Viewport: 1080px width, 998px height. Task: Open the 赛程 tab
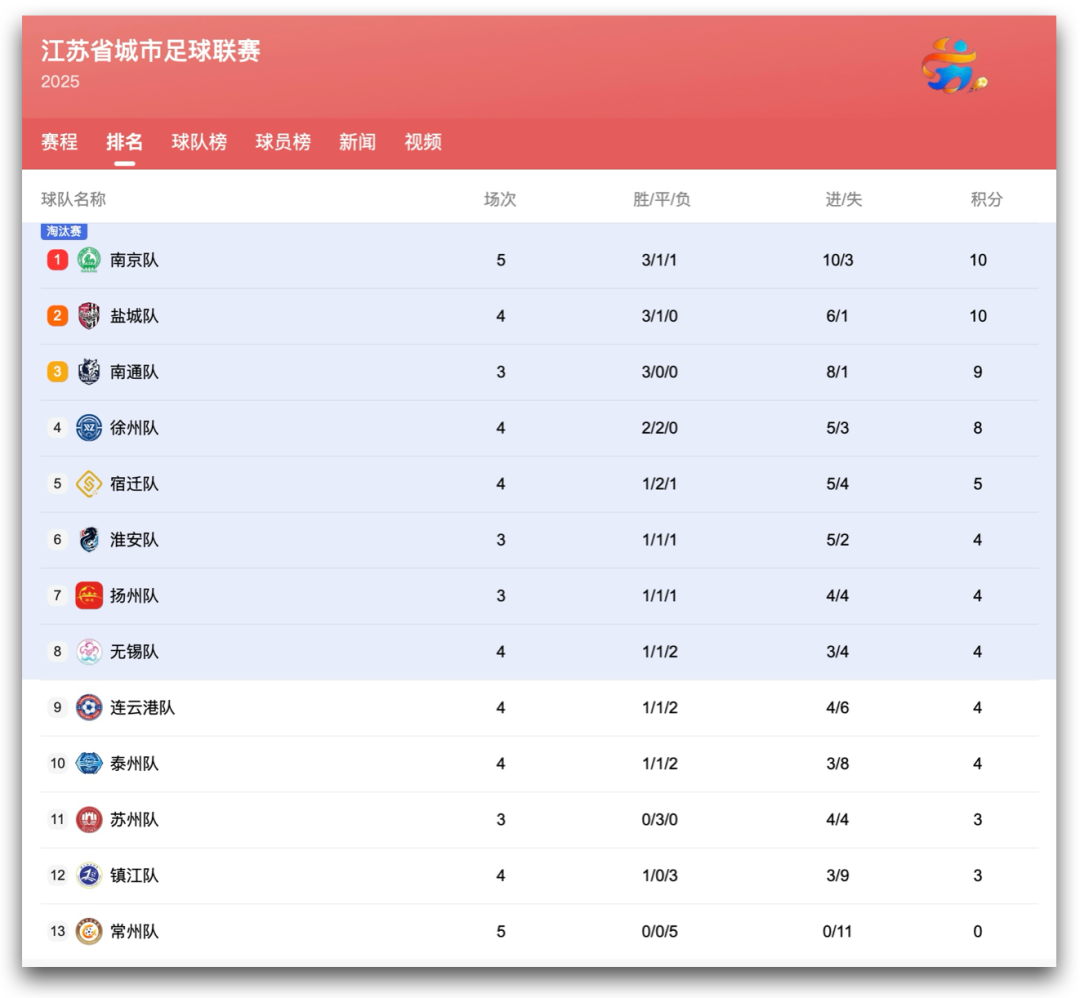tap(59, 142)
